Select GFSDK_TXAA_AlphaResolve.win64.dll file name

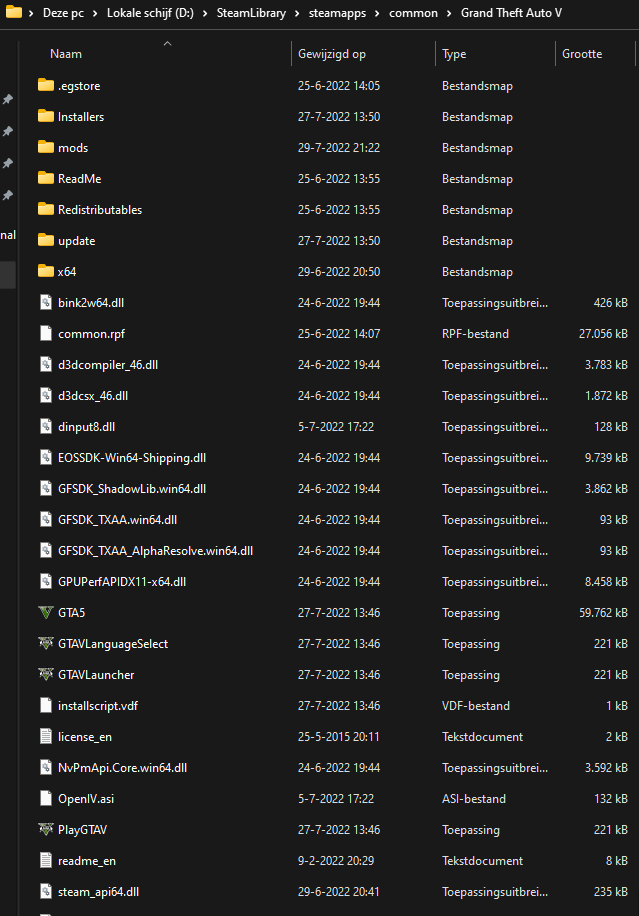pos(155,550)
